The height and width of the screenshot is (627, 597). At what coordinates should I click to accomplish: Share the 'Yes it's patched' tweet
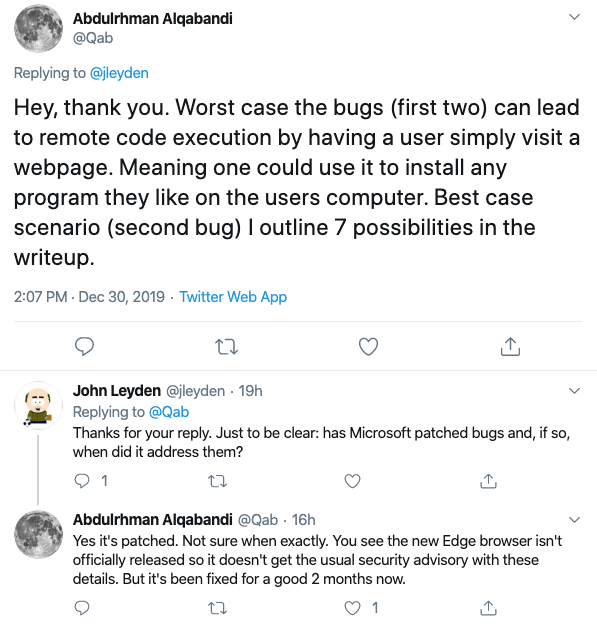coord(488,608)
